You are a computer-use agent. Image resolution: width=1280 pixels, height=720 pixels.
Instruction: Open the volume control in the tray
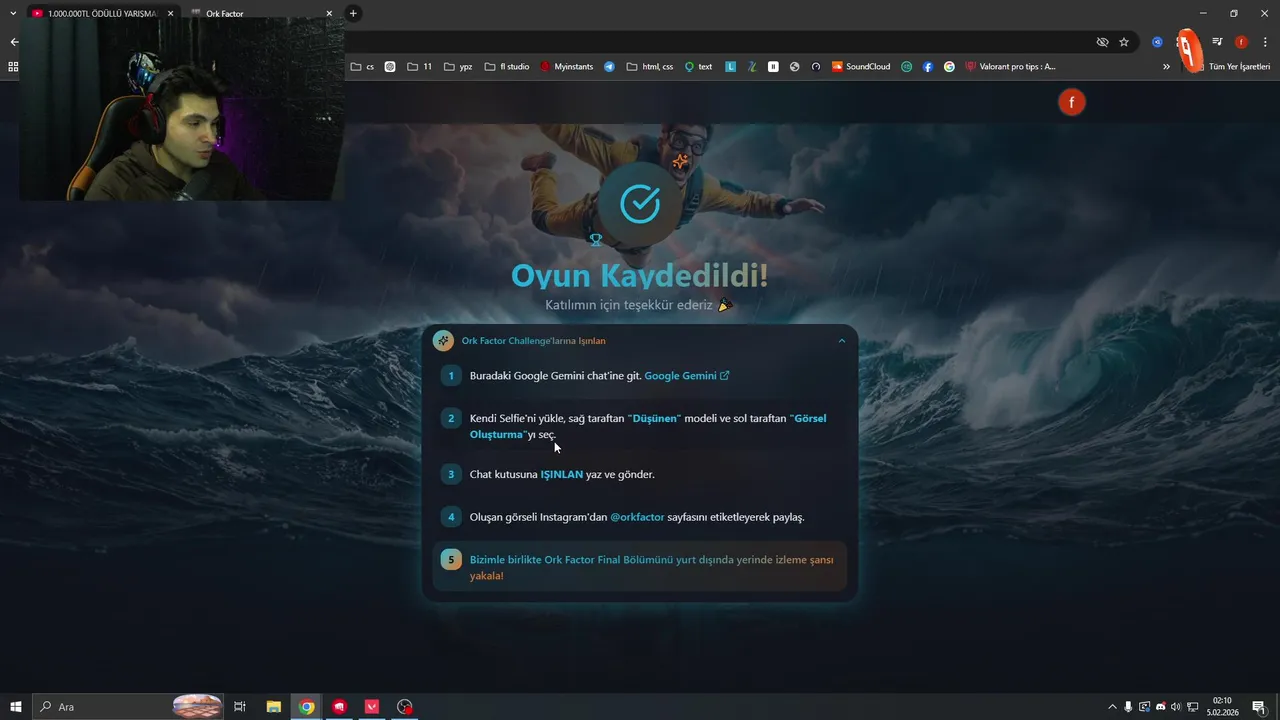1176,707
